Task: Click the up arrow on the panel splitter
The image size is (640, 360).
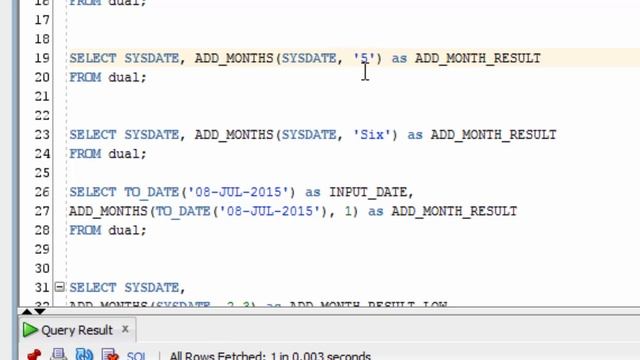Action: coord(27,311)
